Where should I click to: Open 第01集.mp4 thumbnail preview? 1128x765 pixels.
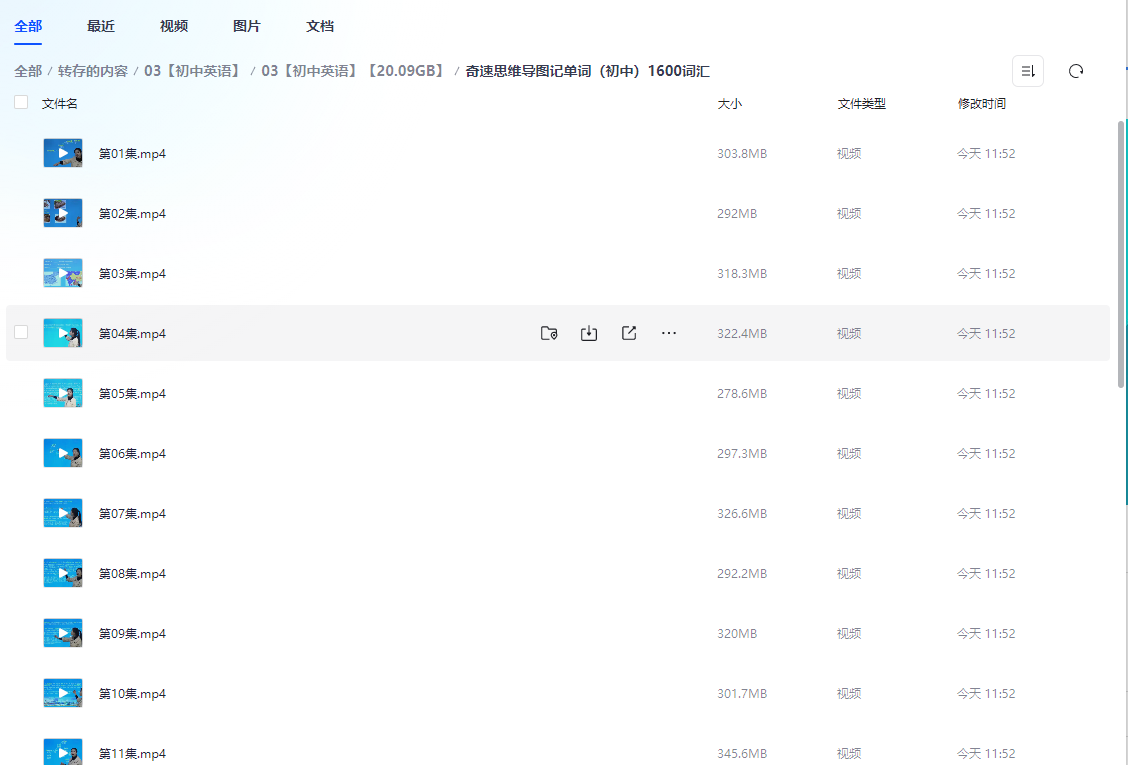63,152
